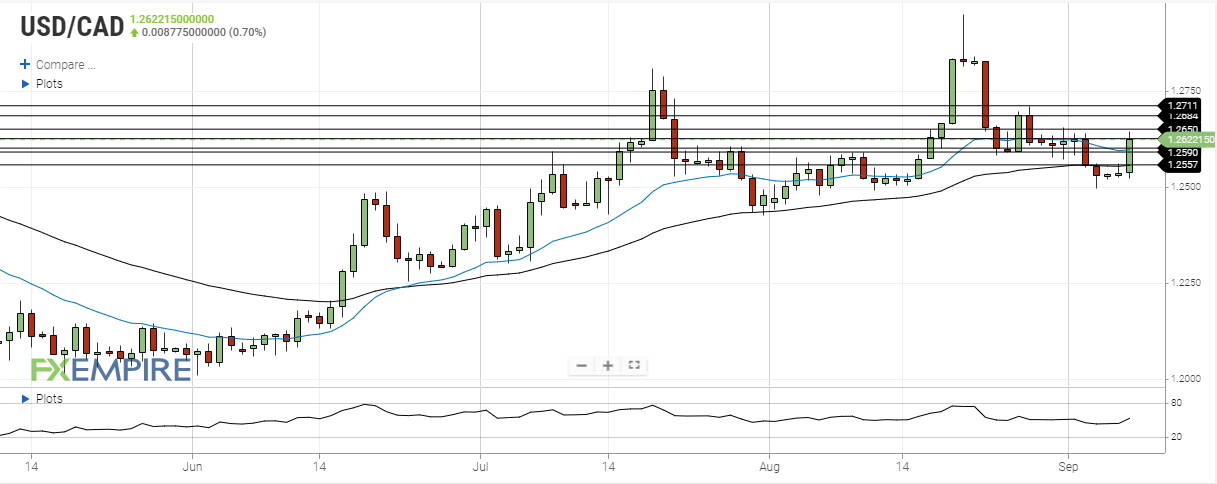1217x484 pixels.
Task: Zoom out using the minus button
Action: point(582,365)
